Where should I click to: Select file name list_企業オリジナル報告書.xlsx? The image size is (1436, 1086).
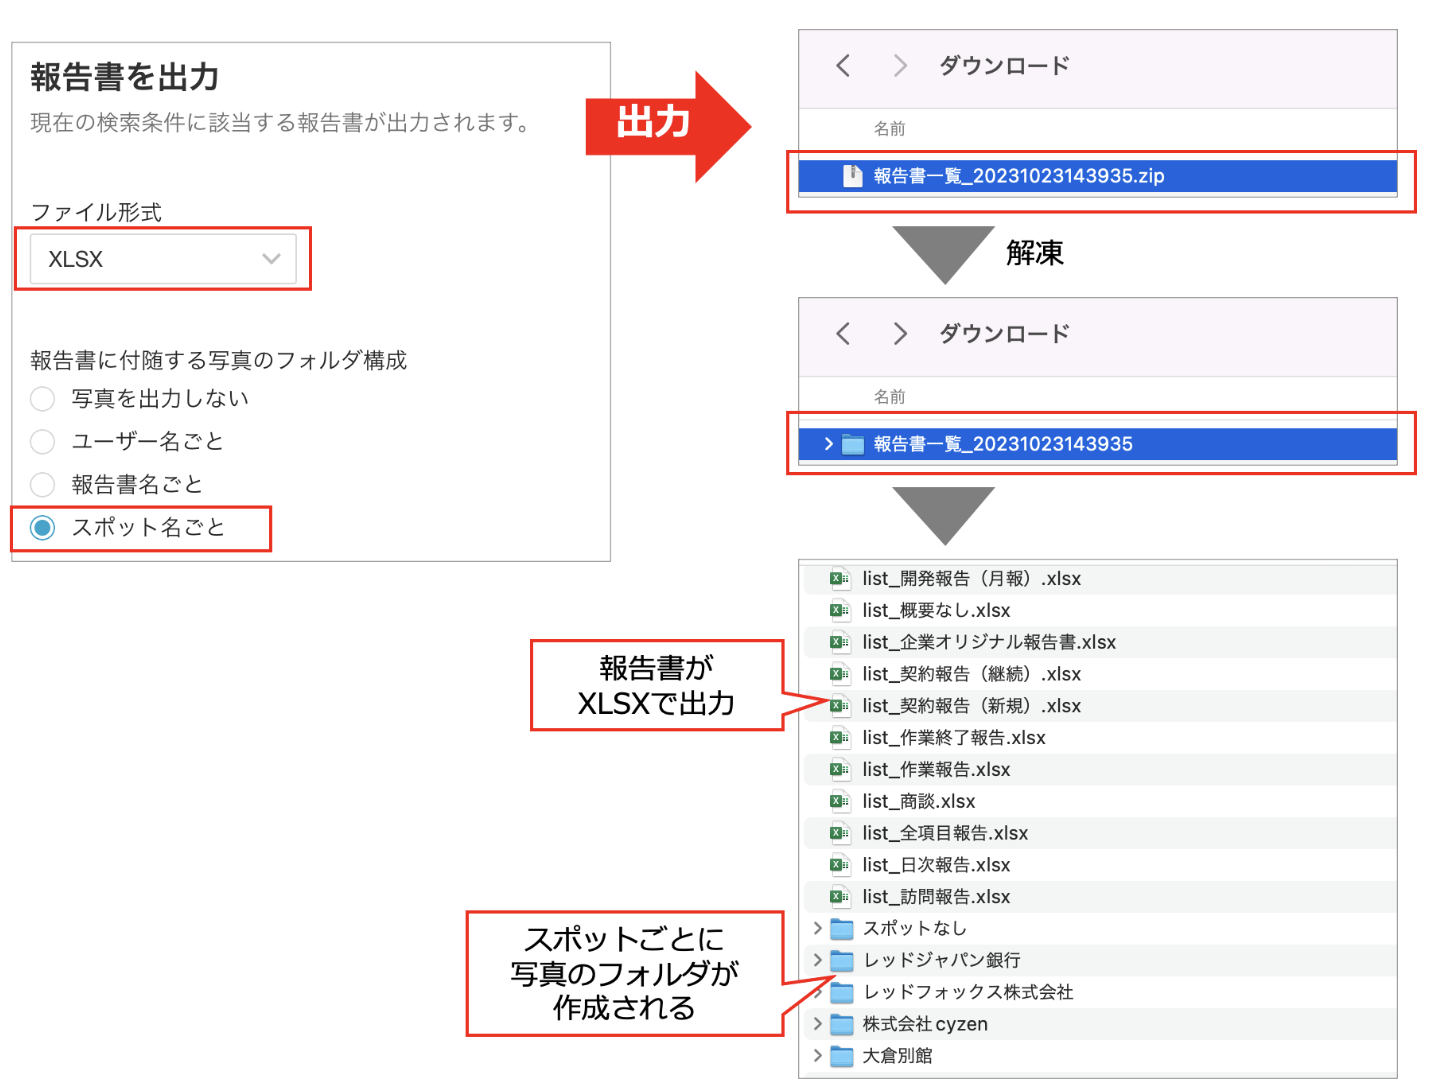coord(989,642)
